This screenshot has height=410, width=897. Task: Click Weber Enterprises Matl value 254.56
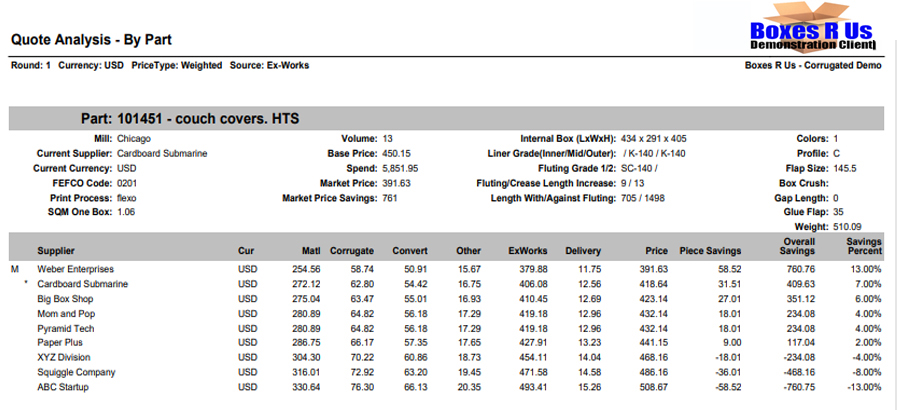(x=307, y=269)
